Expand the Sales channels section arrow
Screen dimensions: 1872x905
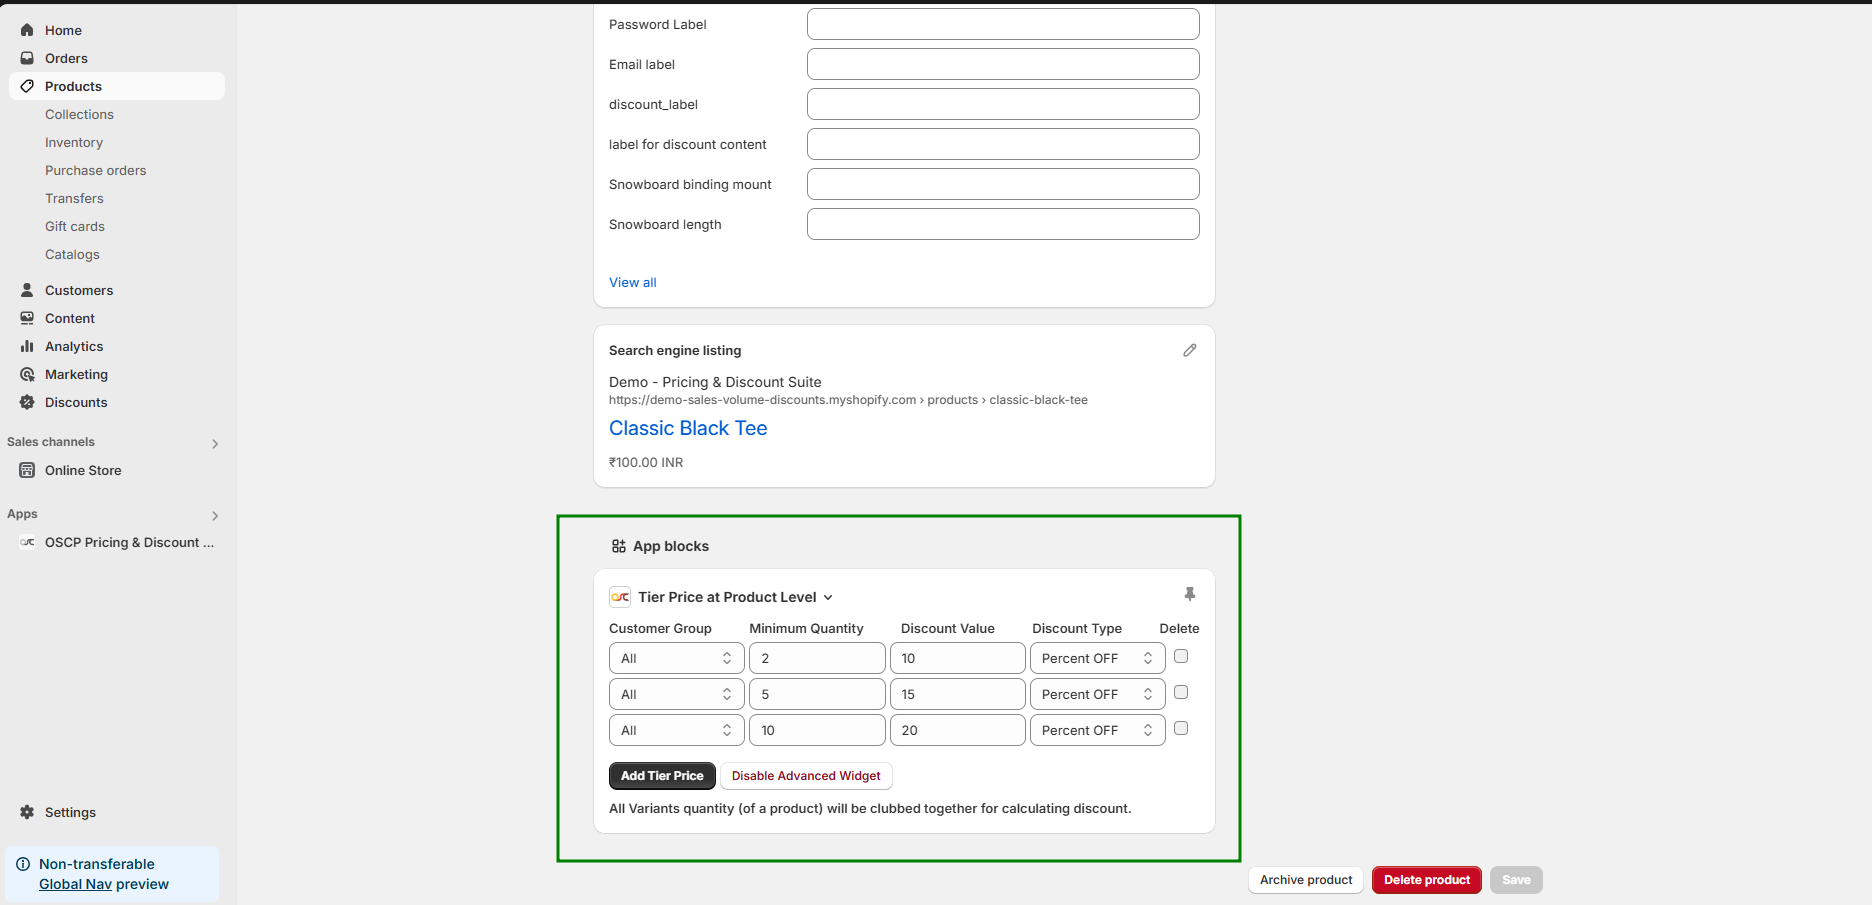tap(215, 443)
